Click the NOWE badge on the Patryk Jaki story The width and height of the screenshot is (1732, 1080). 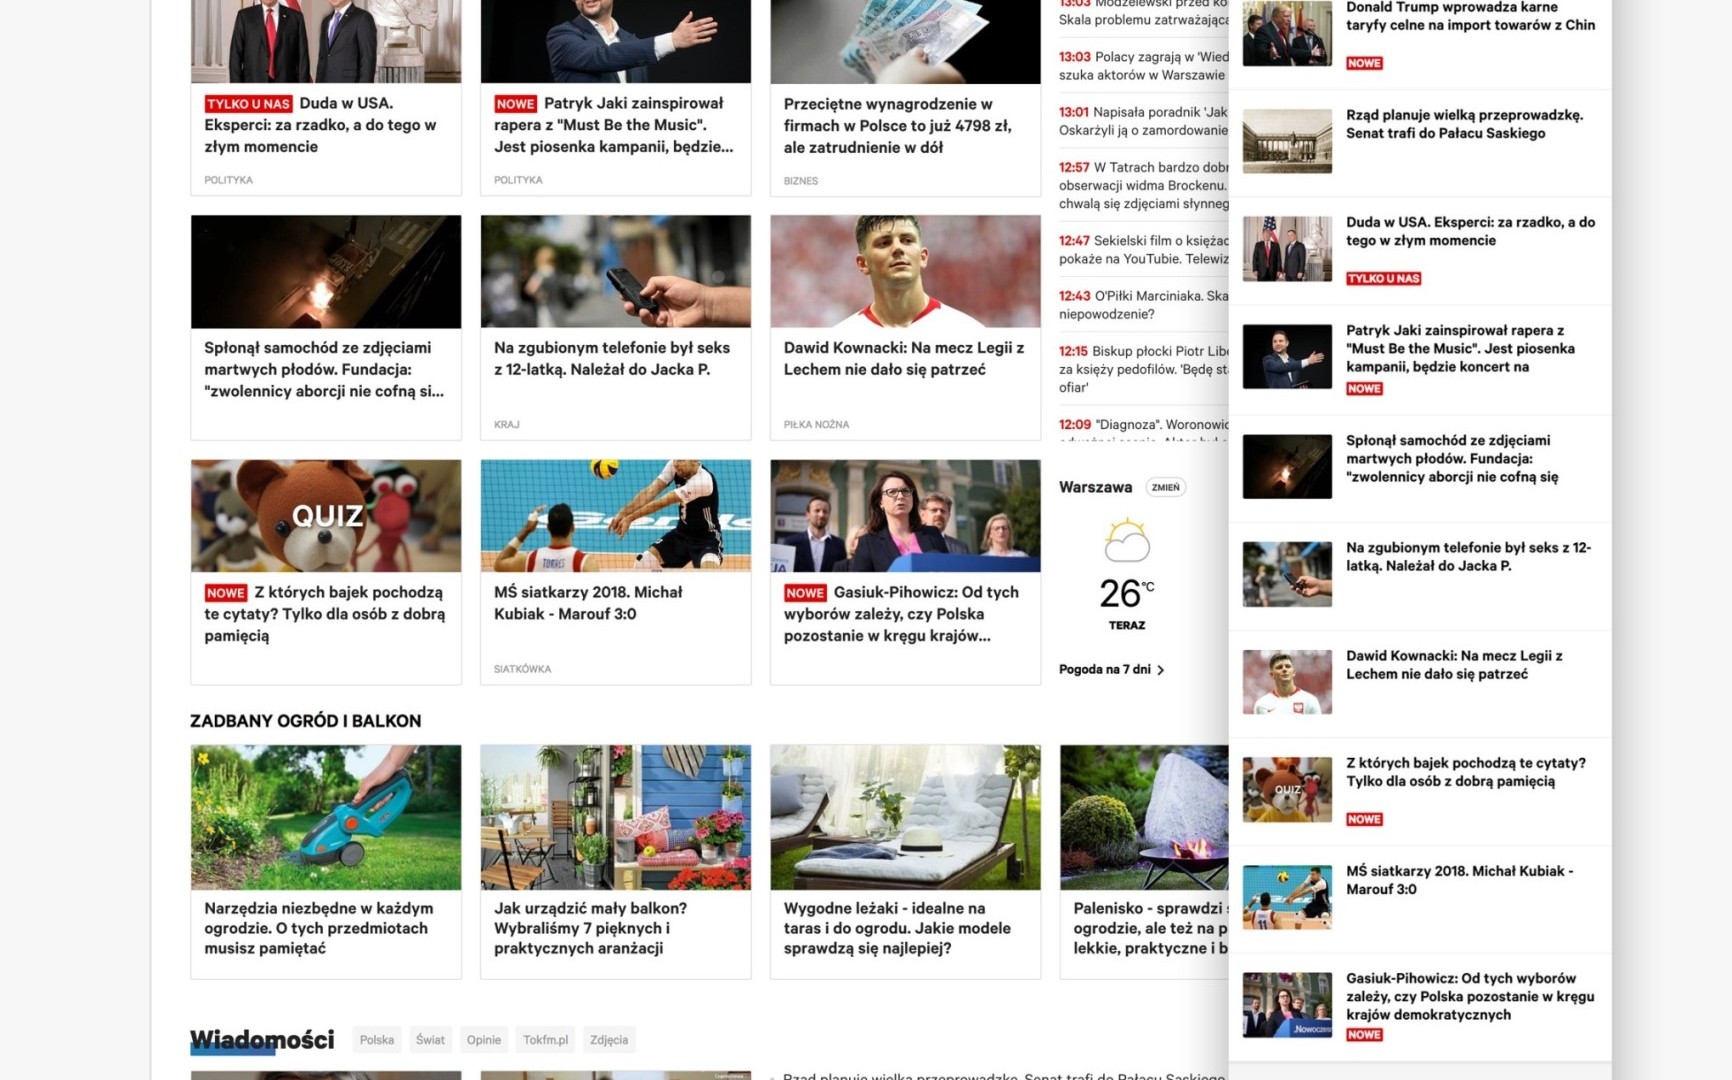click(514, 103)
